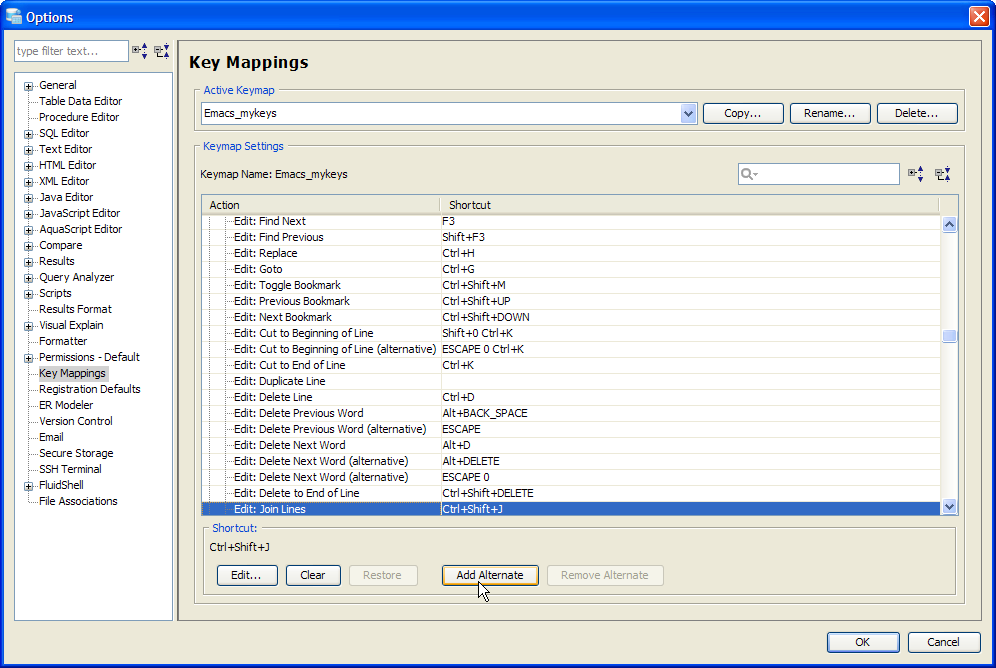Collapse all tree items icon beside filter box
The image size is (996, 668).
162,51
